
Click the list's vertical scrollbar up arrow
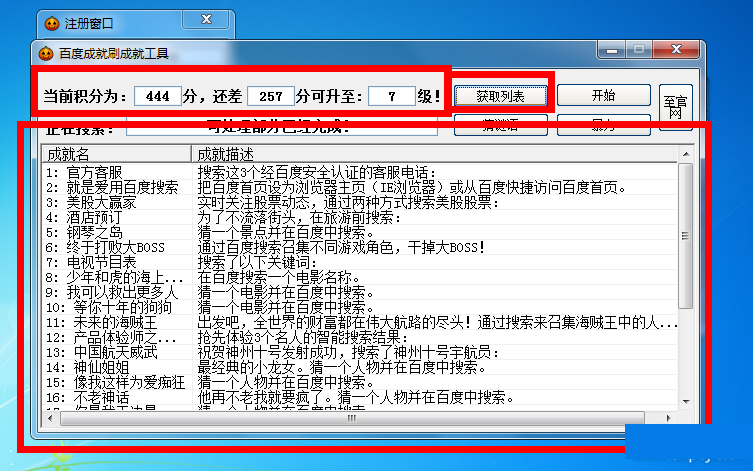coord(686,154)
